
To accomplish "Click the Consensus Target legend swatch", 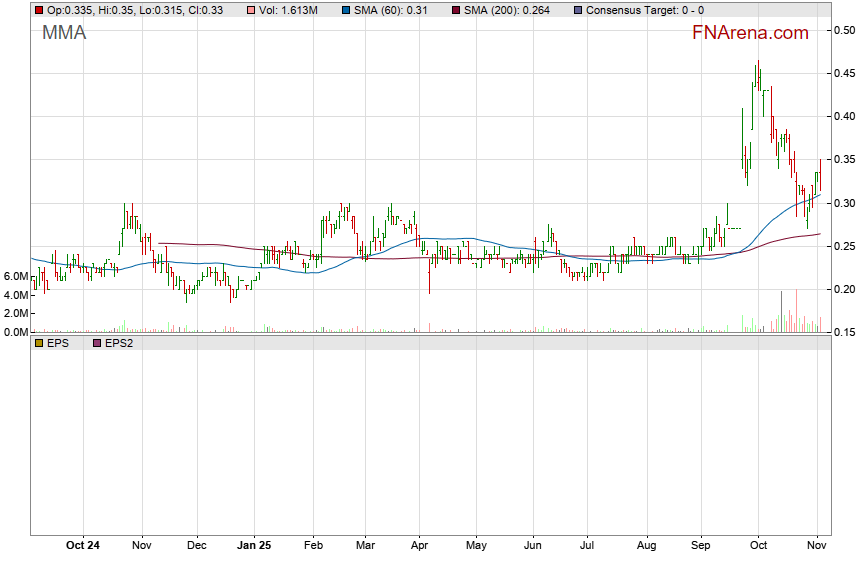I will [x=577, y=10].
